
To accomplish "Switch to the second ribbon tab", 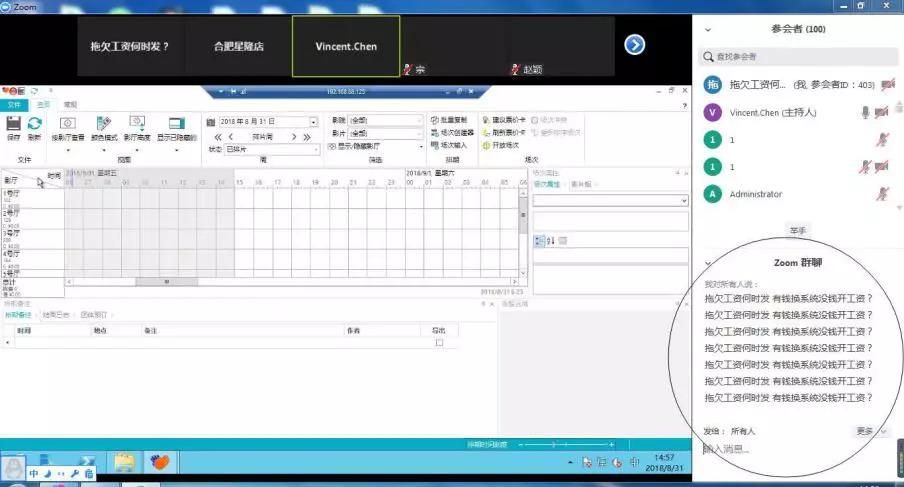I will click(x=43, y=104).
